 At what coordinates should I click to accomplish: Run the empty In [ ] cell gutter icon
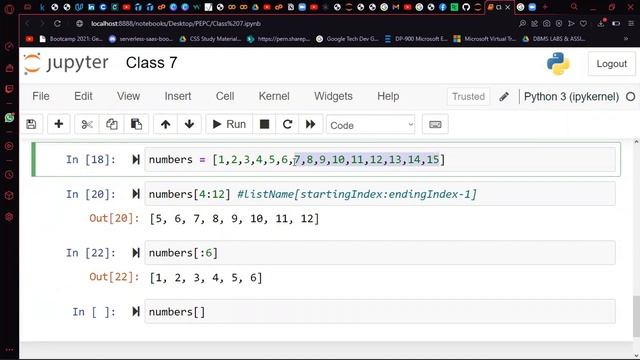(x=136, y=312)
